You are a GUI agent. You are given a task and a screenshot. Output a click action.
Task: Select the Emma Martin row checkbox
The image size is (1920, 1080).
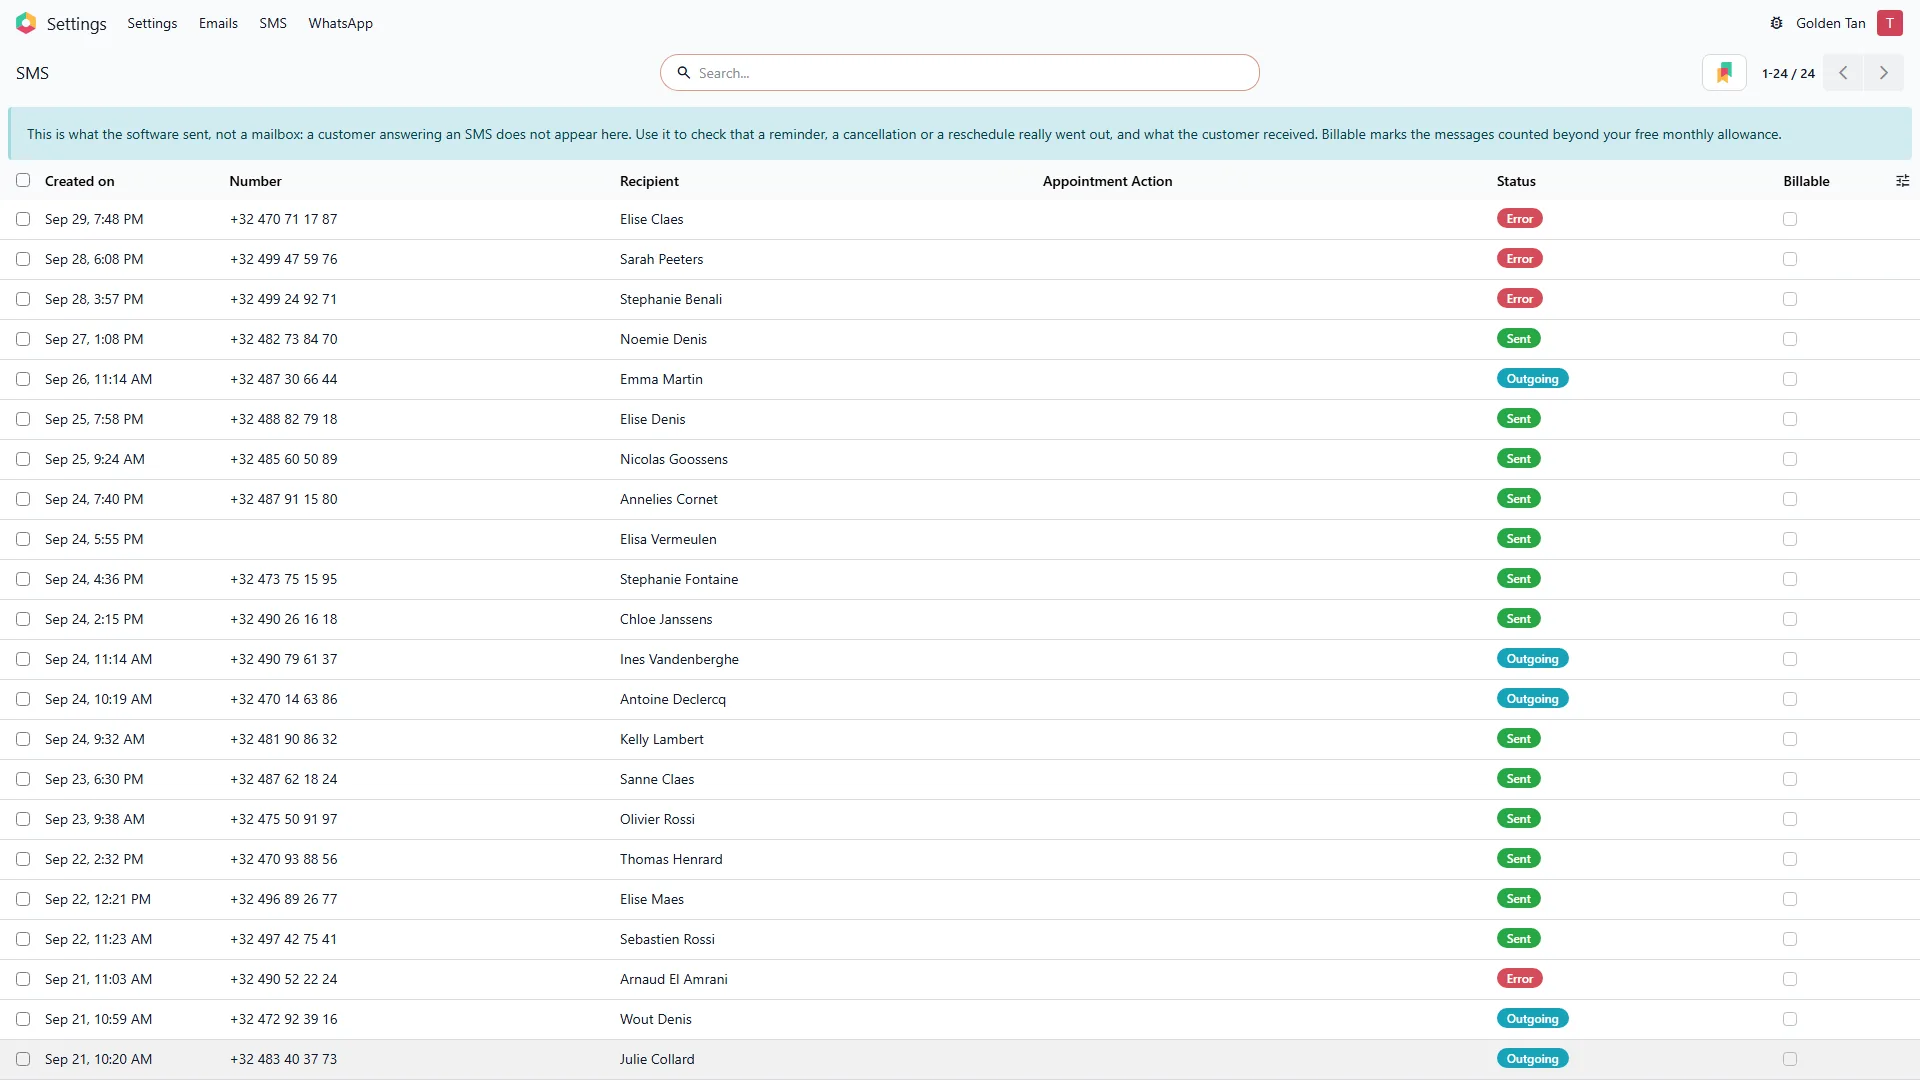[23, 379]
